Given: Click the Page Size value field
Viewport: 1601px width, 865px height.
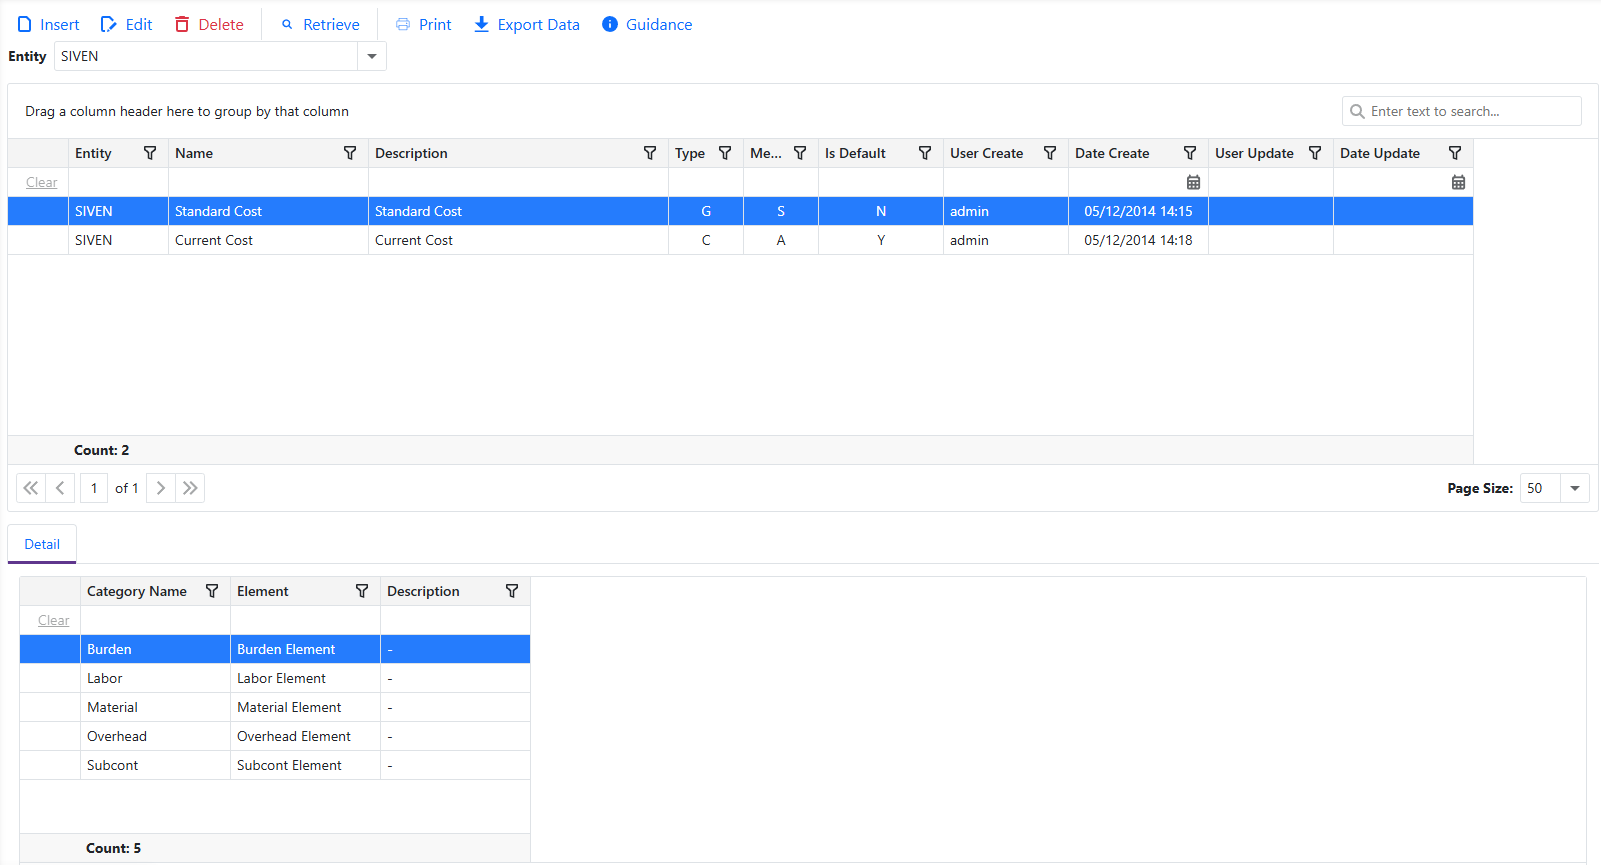Looking at the screenshot, I should click(1540, 488).
